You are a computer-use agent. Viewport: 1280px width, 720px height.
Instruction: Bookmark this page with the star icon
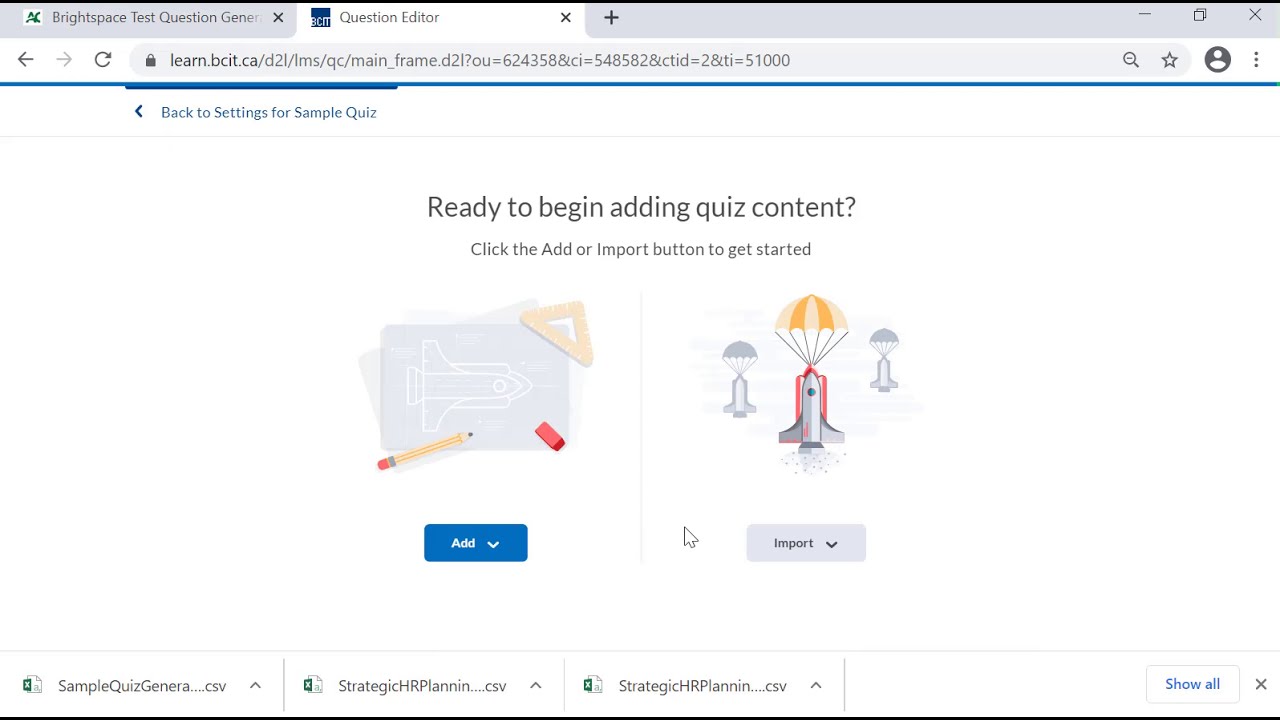pyautogui.click(x=1170, y=60)
